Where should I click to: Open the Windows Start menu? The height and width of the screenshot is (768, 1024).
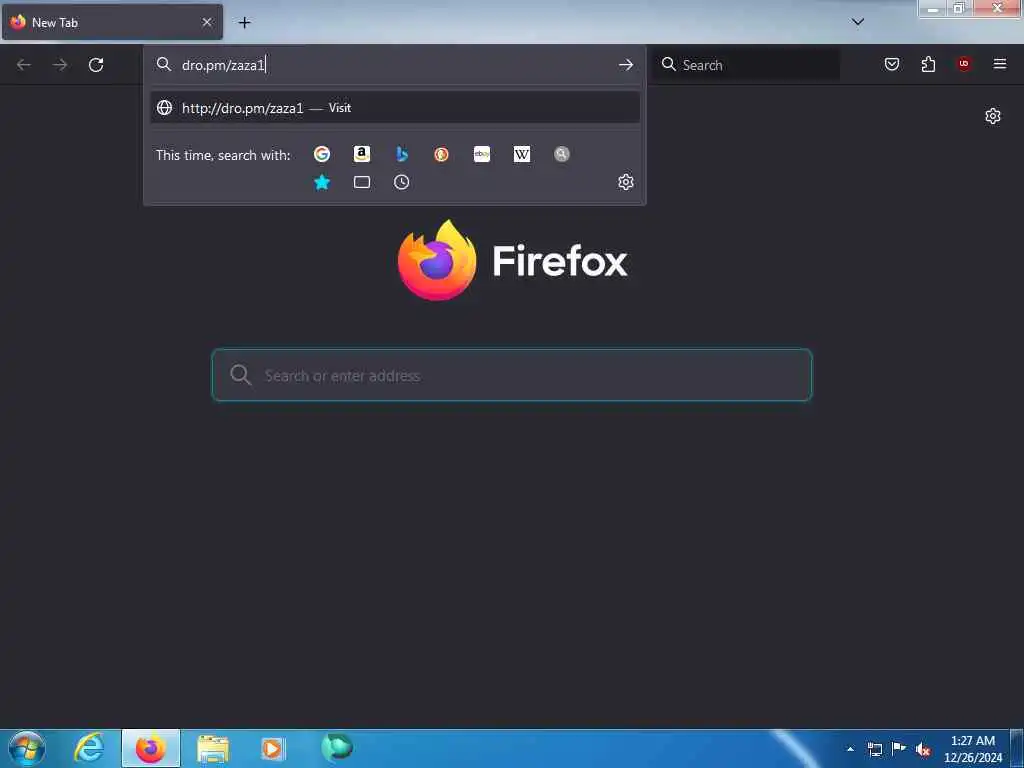[27, 748]
